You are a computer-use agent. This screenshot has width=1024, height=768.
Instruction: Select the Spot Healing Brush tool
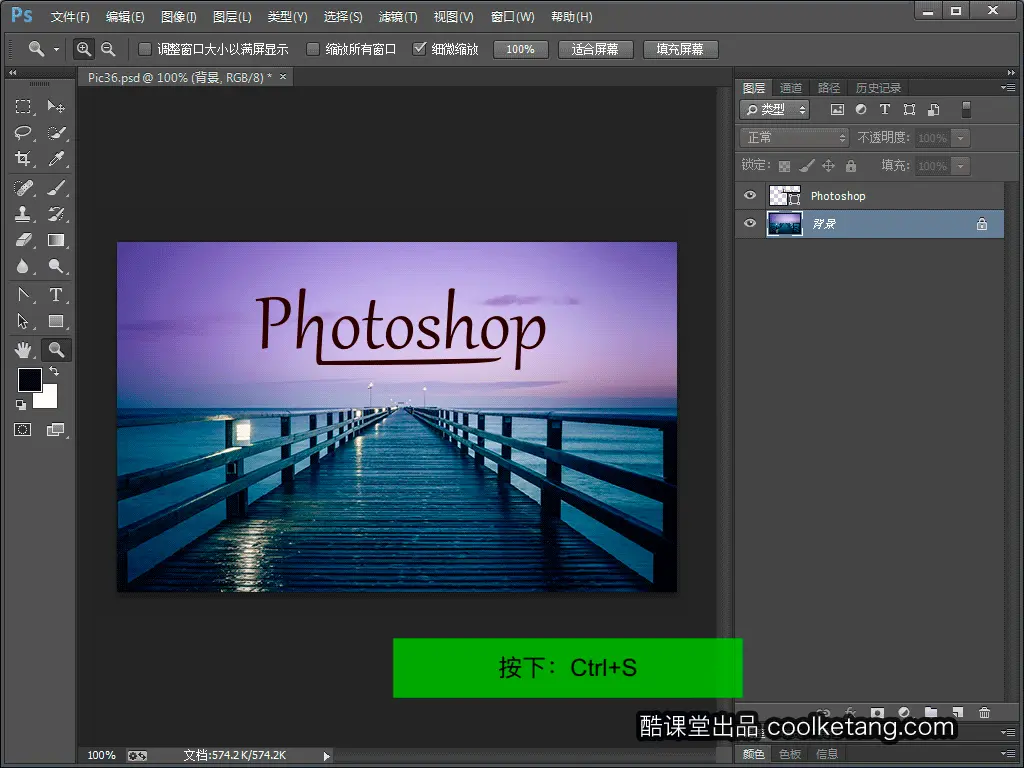[23, 188]
